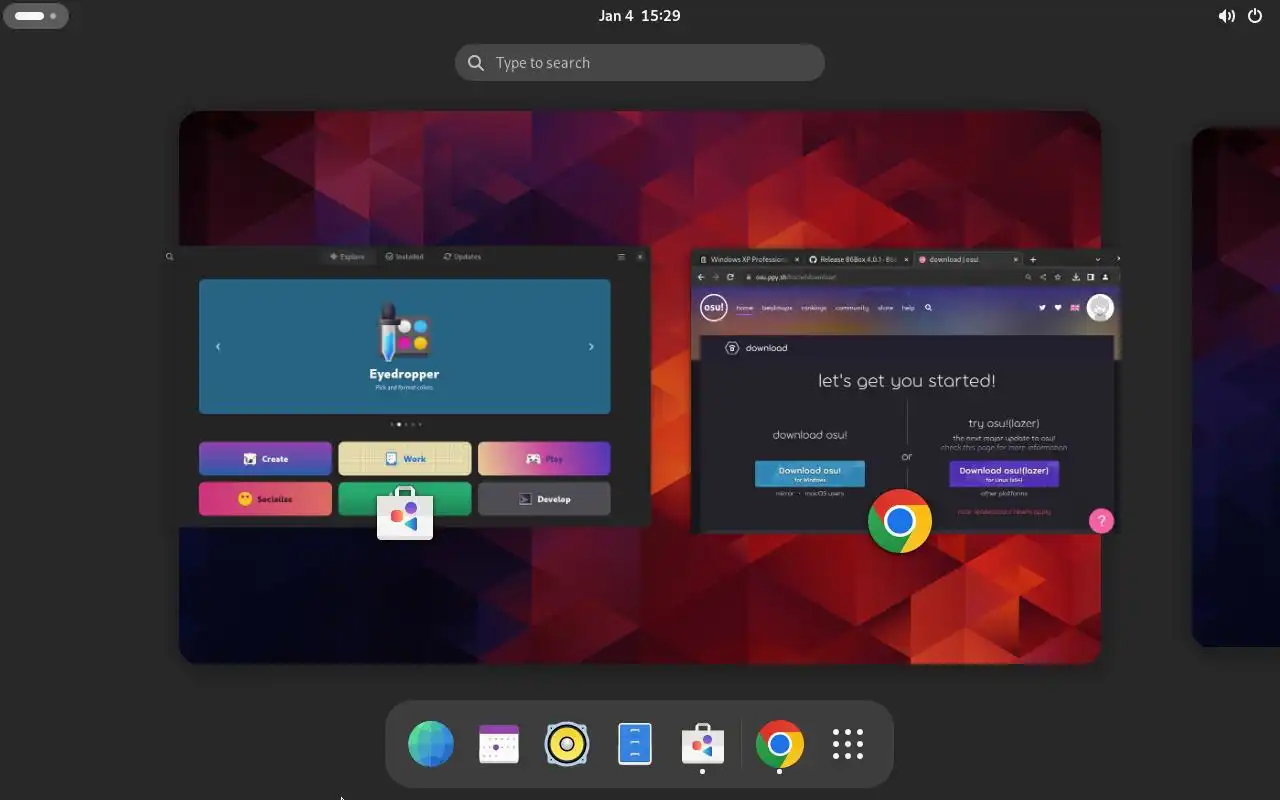Select the Windows XP Professional Chrome tab
Viewport: 1280px width, 800px height.
(749, 260)
